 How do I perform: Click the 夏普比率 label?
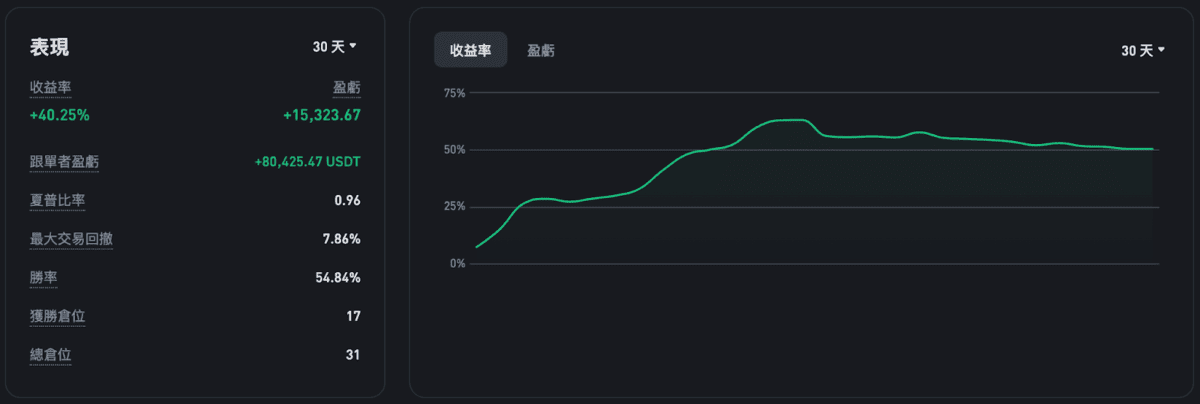(57, 200)
